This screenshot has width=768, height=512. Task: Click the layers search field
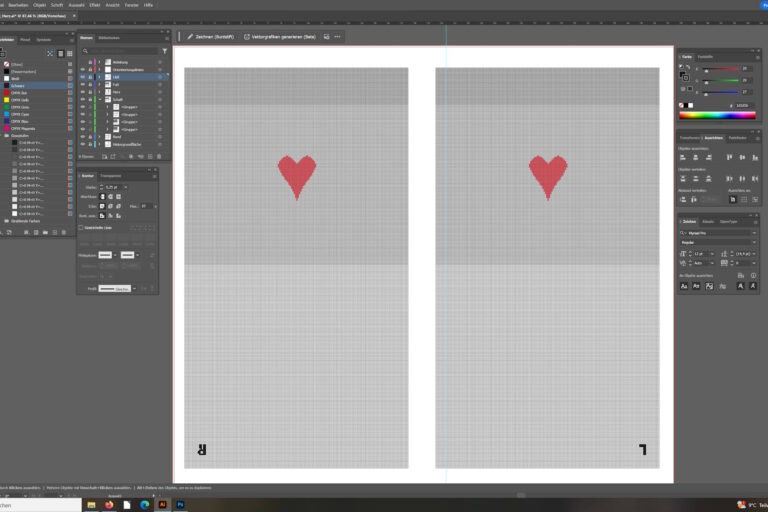122,51
